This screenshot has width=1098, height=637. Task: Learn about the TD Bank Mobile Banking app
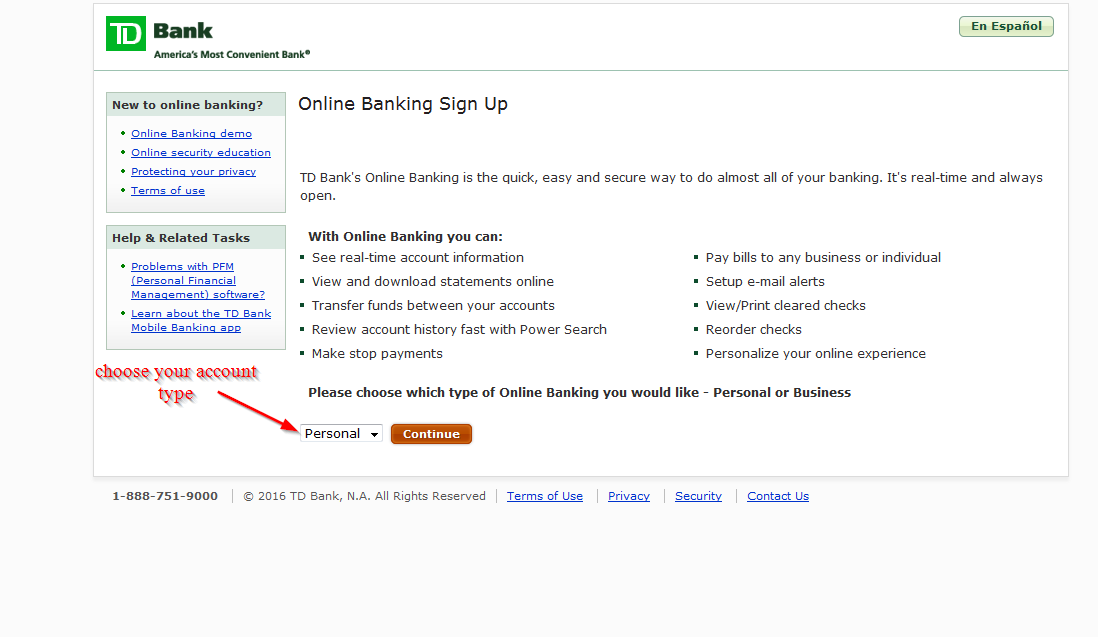click(201, 321)
